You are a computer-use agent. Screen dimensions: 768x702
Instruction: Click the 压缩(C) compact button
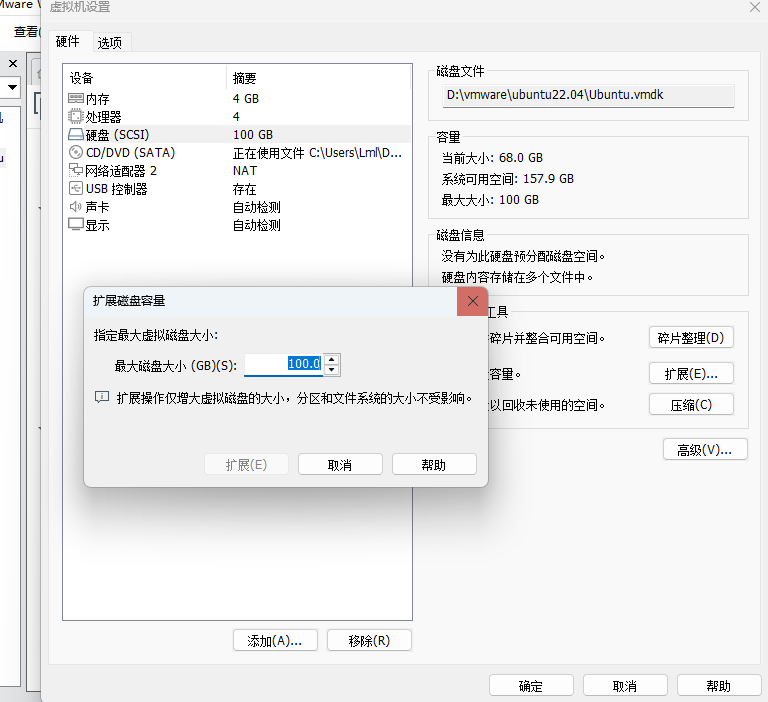(691, 405)
